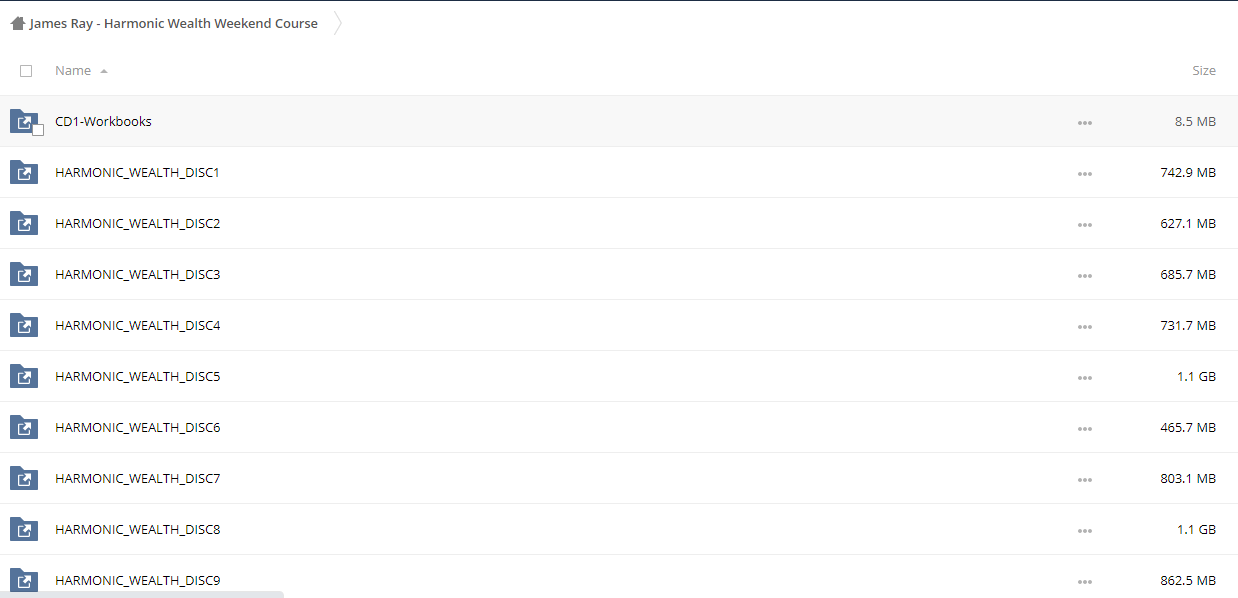The image size is (1238, 598).
Task: Open the three-dot menu for HARMONIC_WEALTH_DISC2
Action: pyautogui.click(x=1085, y=224)
